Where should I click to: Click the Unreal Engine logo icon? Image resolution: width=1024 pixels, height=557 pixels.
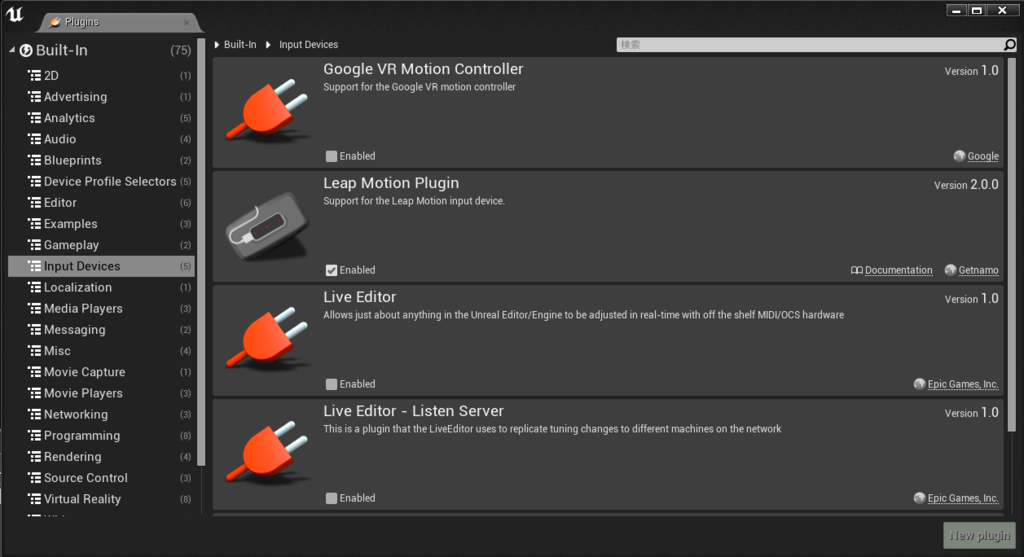pyautogui.click(x=14, y=14)
